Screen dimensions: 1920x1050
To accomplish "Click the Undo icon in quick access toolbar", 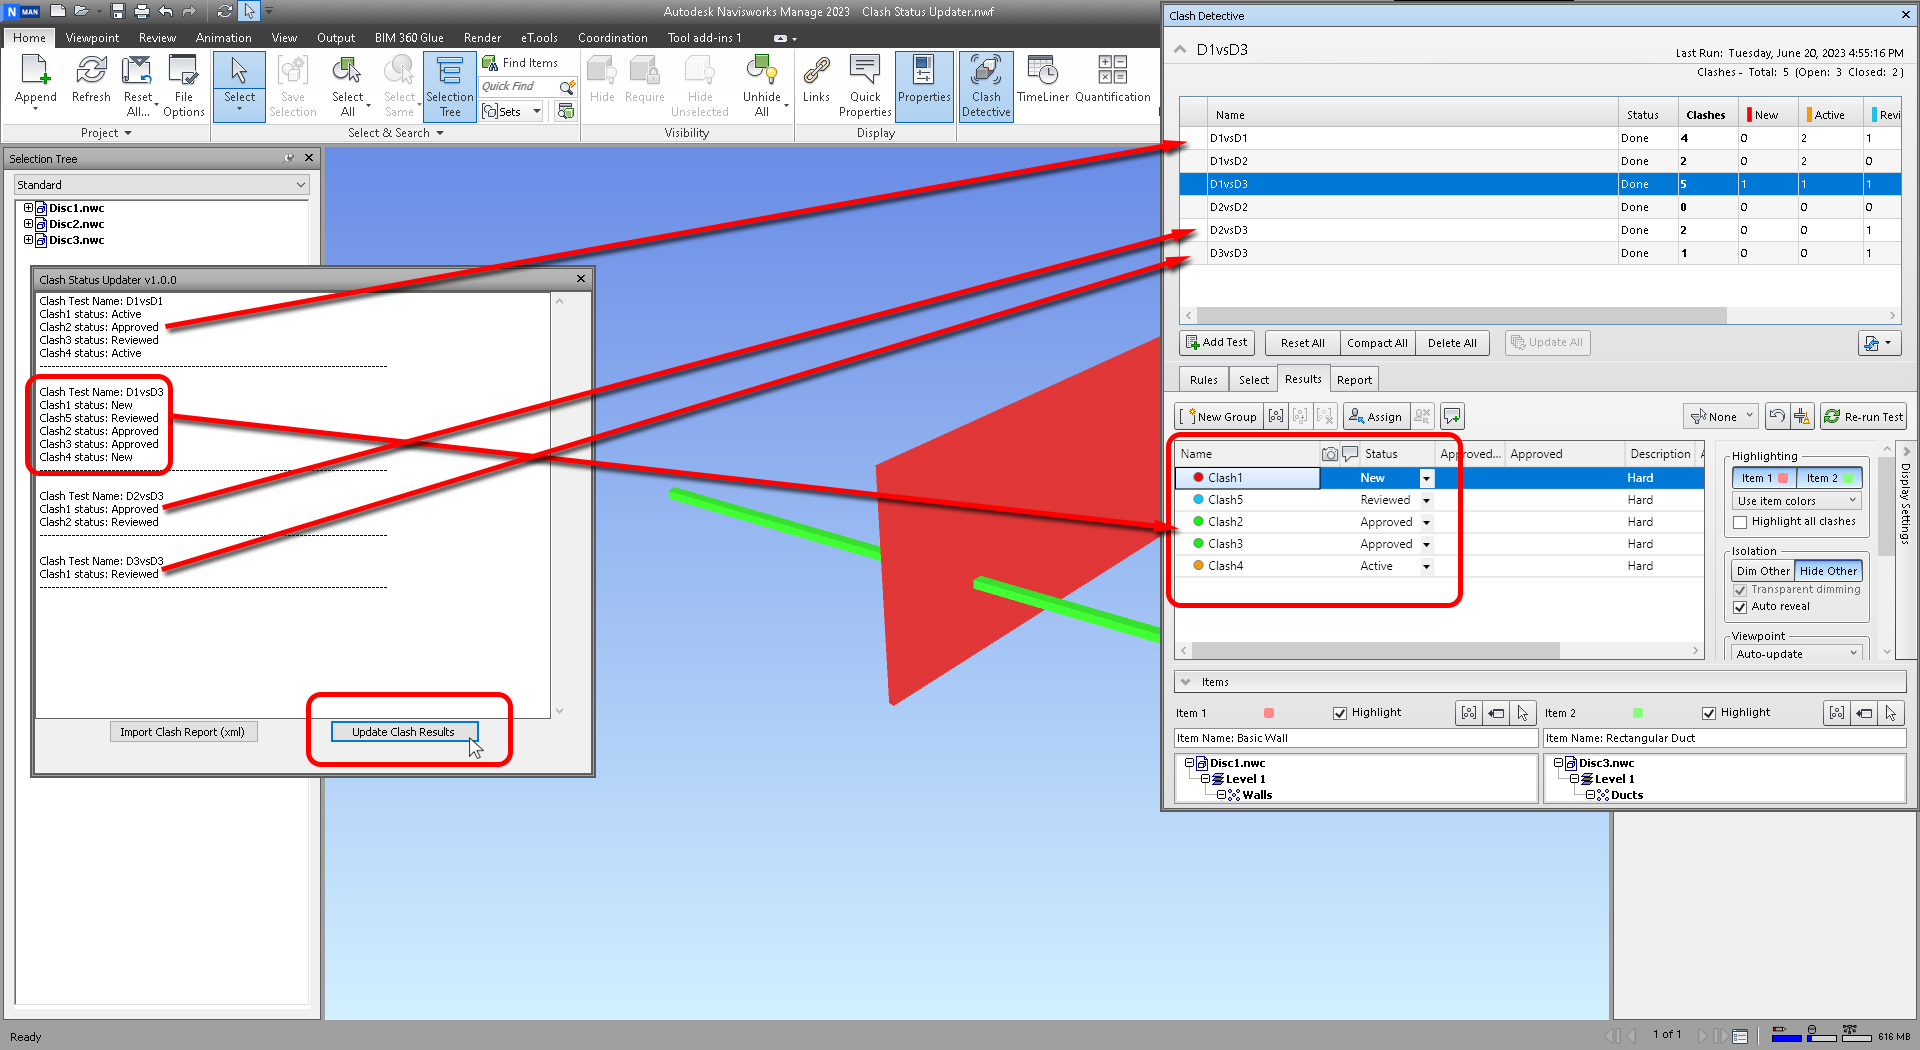I will pos(166,11).
